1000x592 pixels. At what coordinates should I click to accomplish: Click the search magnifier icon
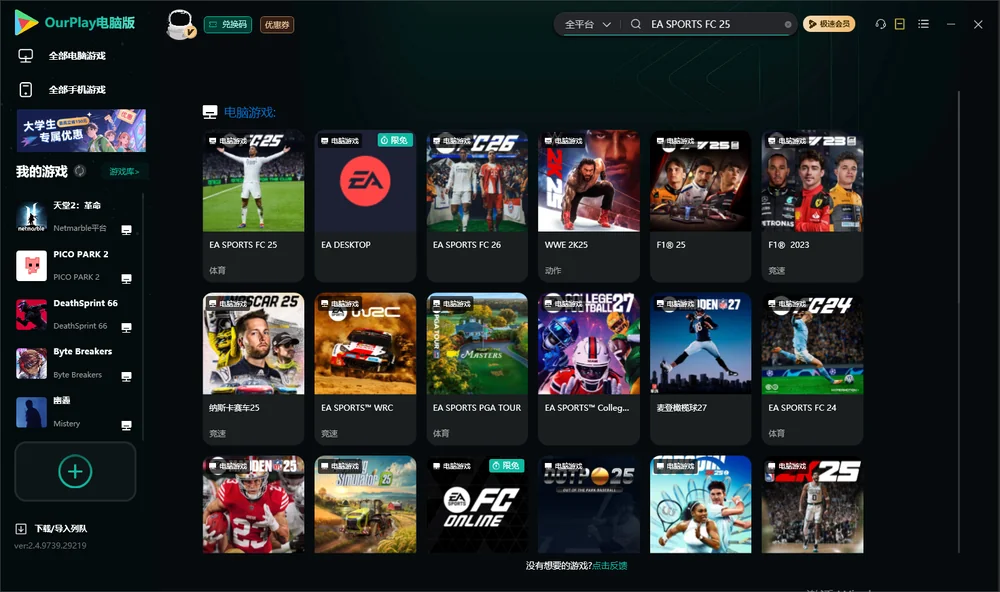635,24
